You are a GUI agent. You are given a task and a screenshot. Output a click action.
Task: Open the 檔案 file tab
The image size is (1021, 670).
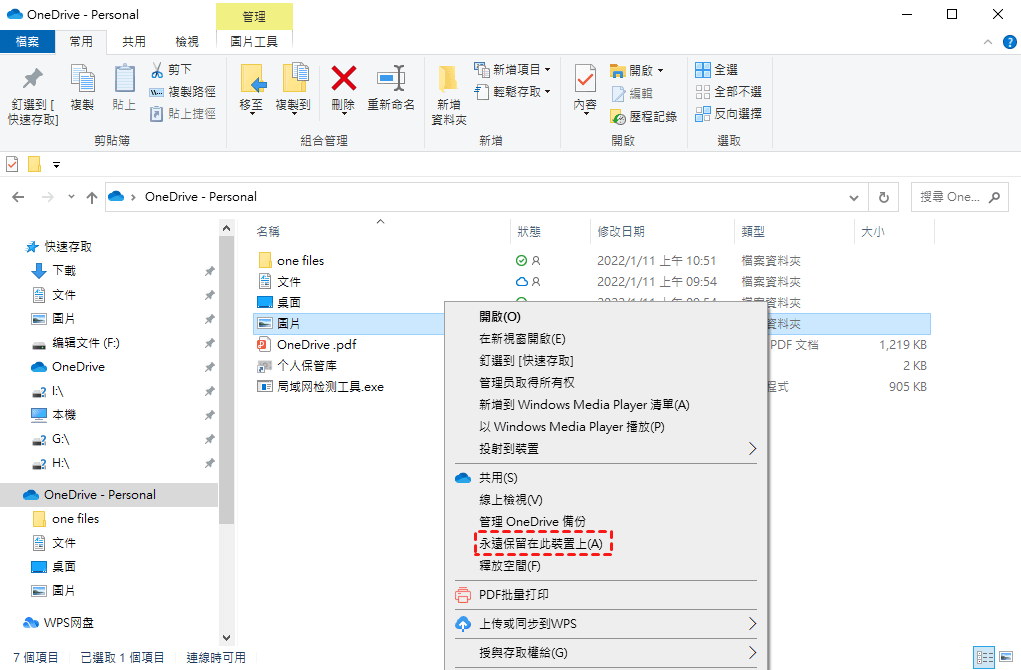tap(27, 42)
